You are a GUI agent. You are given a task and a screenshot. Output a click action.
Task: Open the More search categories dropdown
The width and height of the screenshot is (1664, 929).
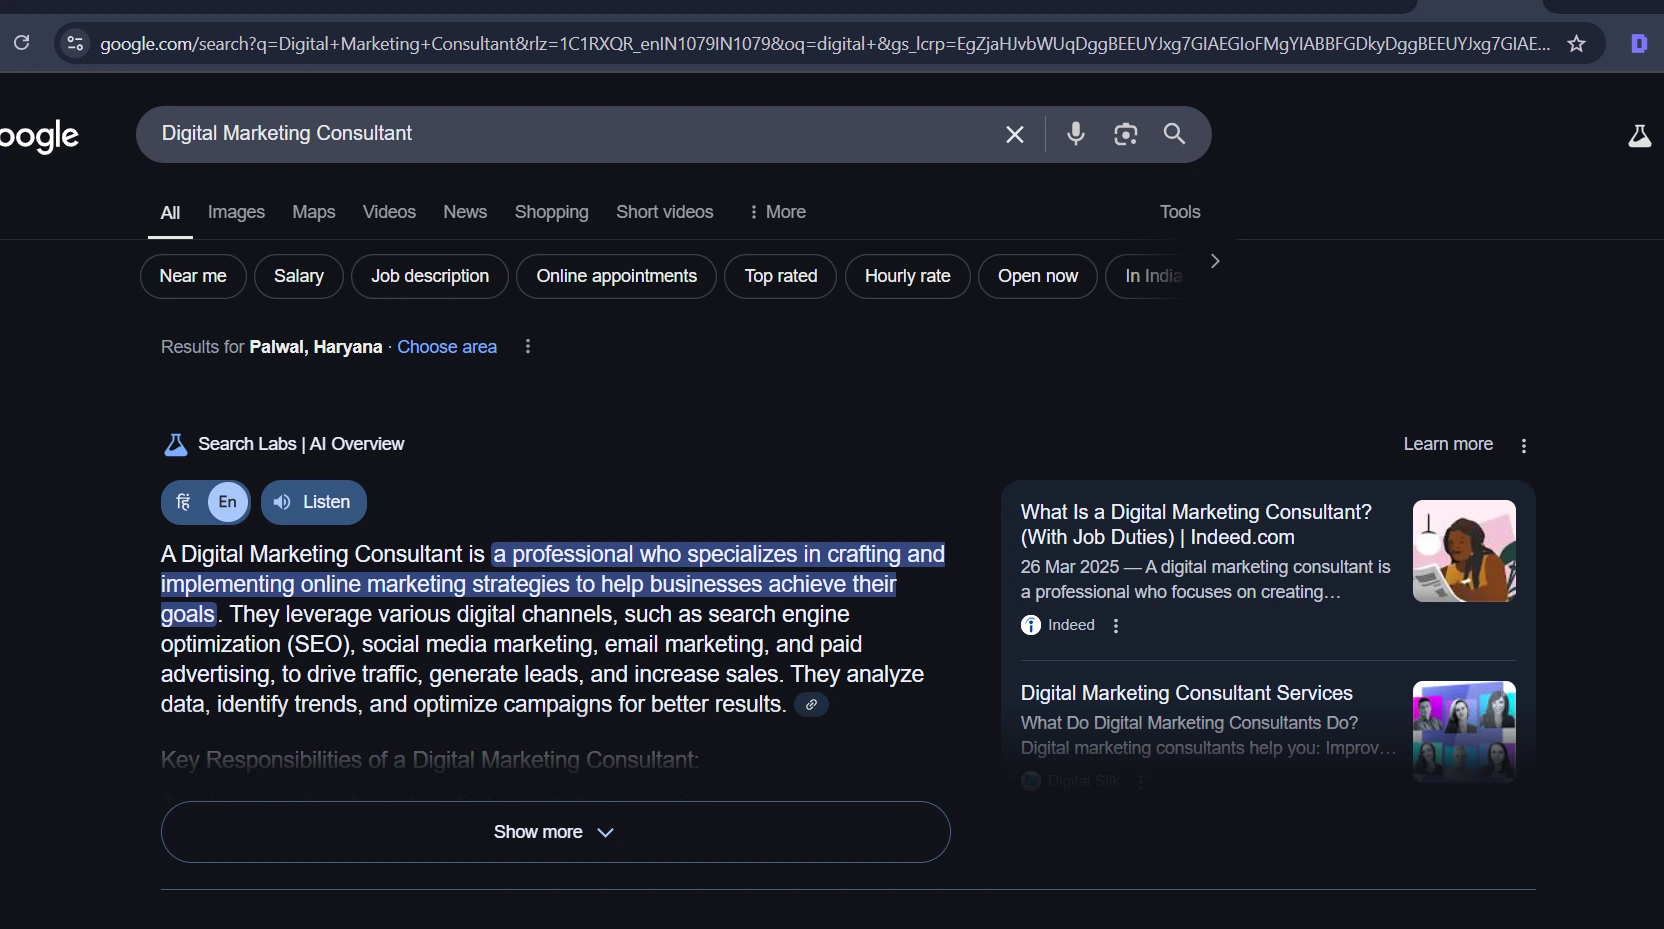pos(777,212)
